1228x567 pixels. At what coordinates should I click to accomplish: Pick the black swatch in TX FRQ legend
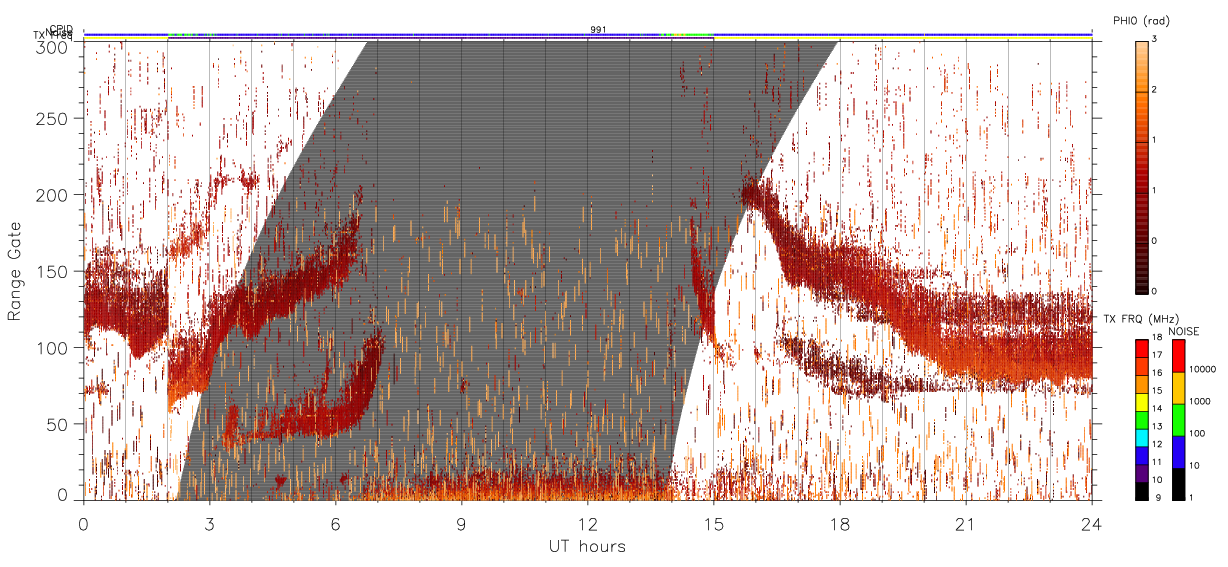1141,491
